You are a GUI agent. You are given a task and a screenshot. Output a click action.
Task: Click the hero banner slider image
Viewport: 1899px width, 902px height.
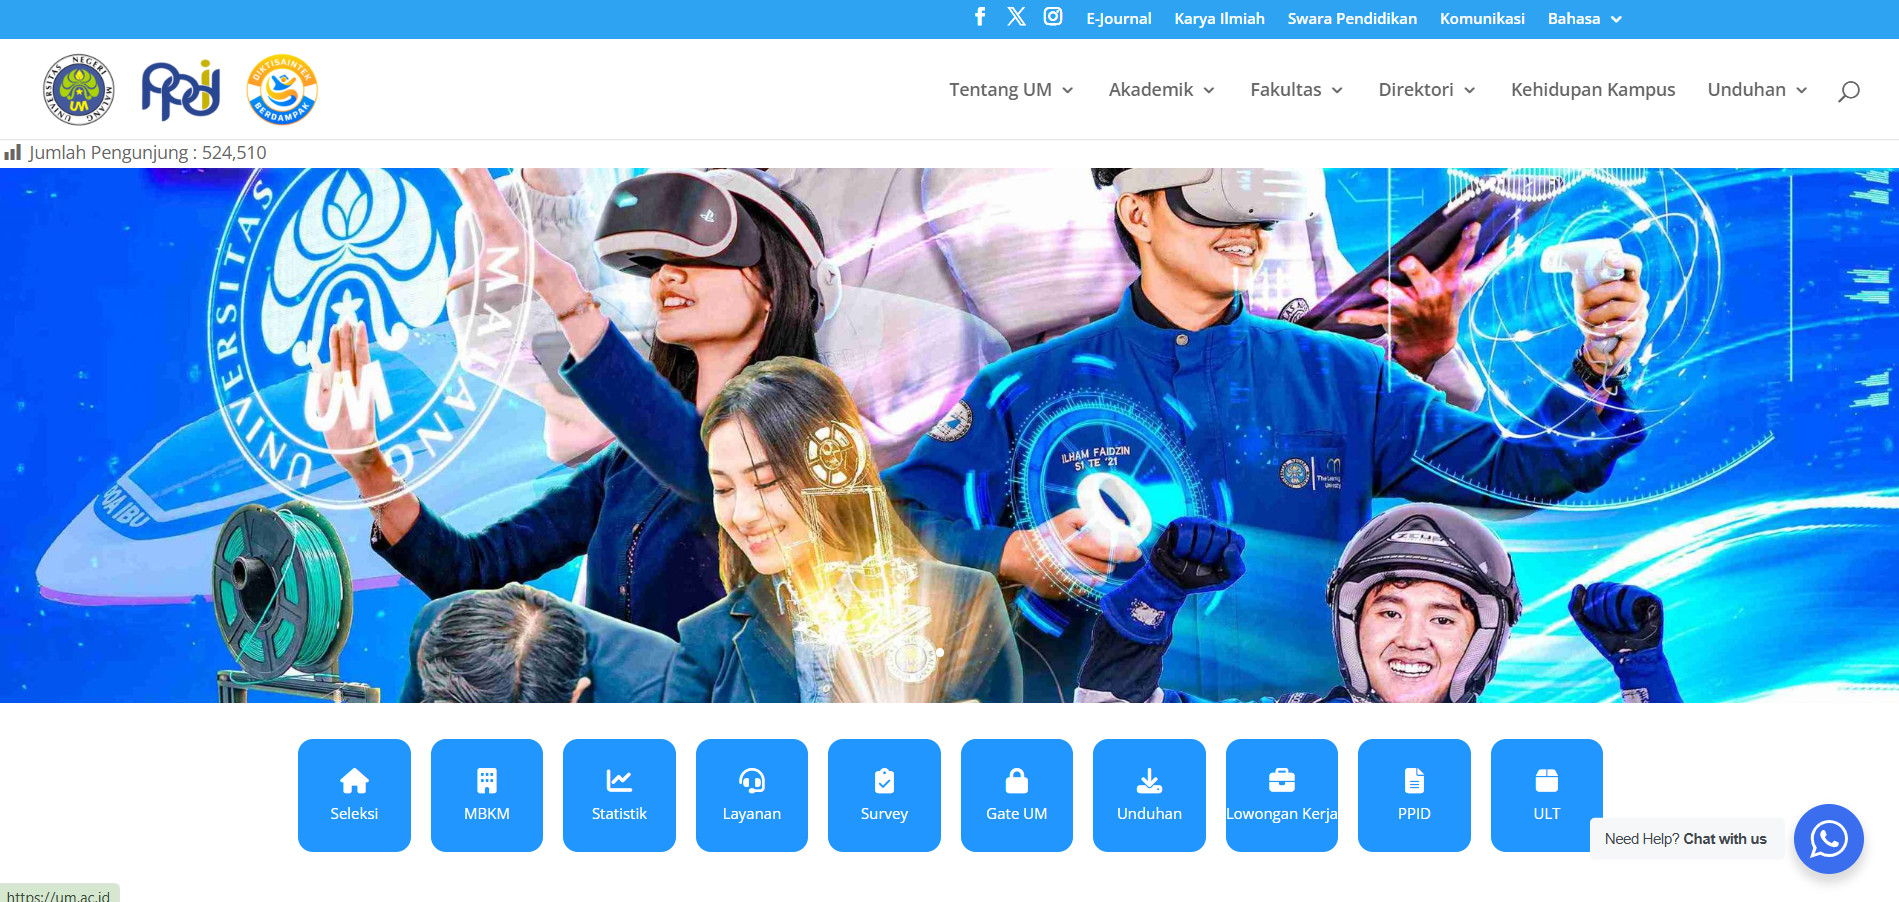point(949,435)
